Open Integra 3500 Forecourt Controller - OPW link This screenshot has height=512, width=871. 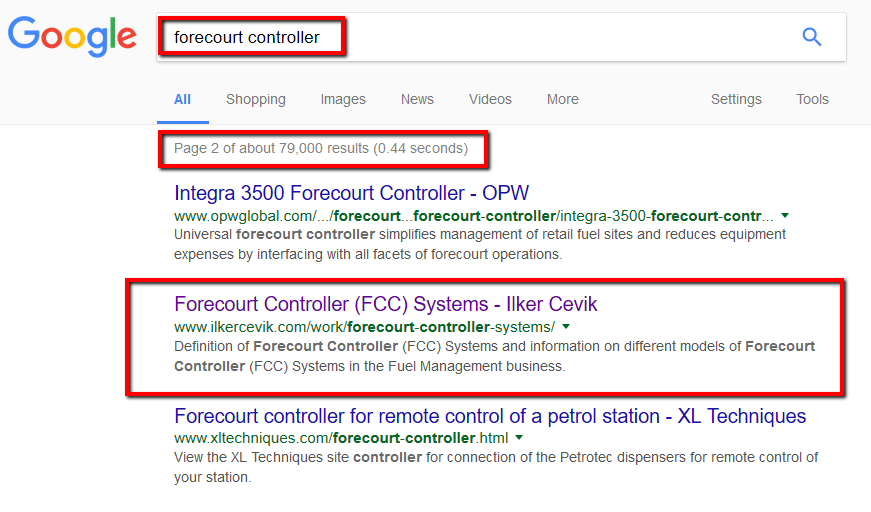pos(352,193)
